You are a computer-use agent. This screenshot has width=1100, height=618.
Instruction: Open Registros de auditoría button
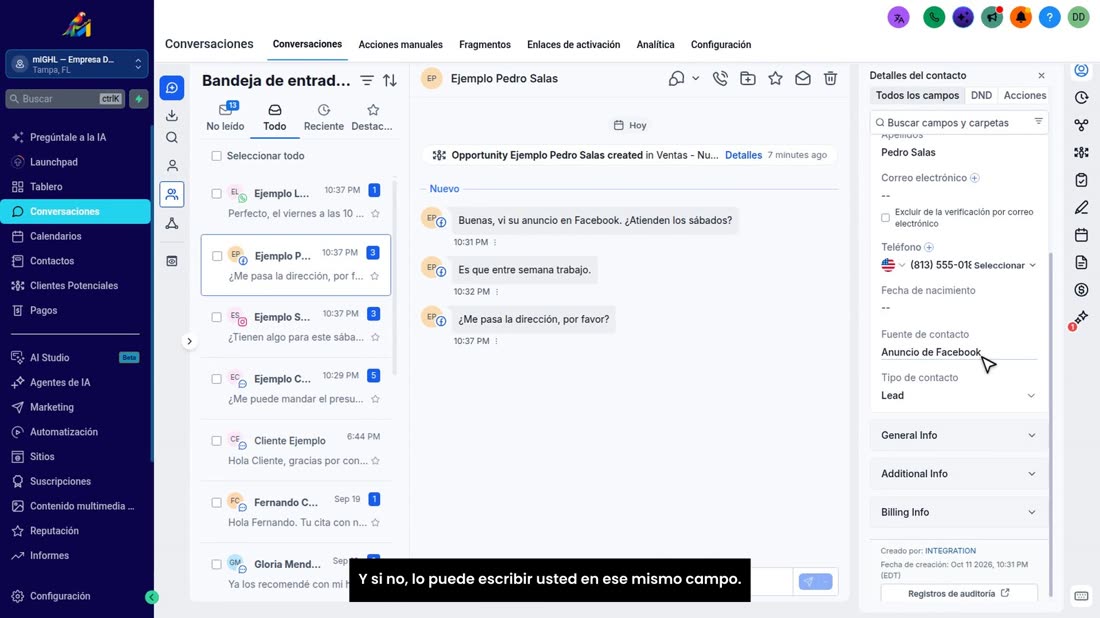(x=958, y=593)
